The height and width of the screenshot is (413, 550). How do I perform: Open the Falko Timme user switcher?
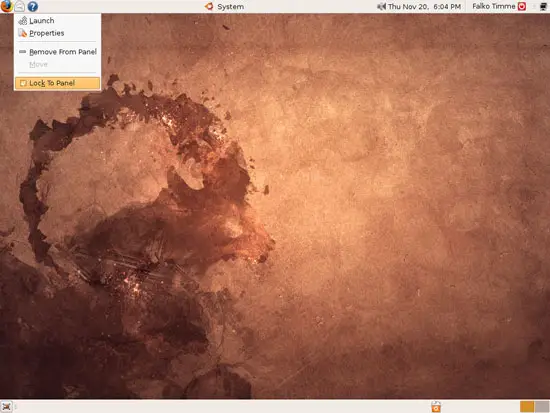point(494,6)
